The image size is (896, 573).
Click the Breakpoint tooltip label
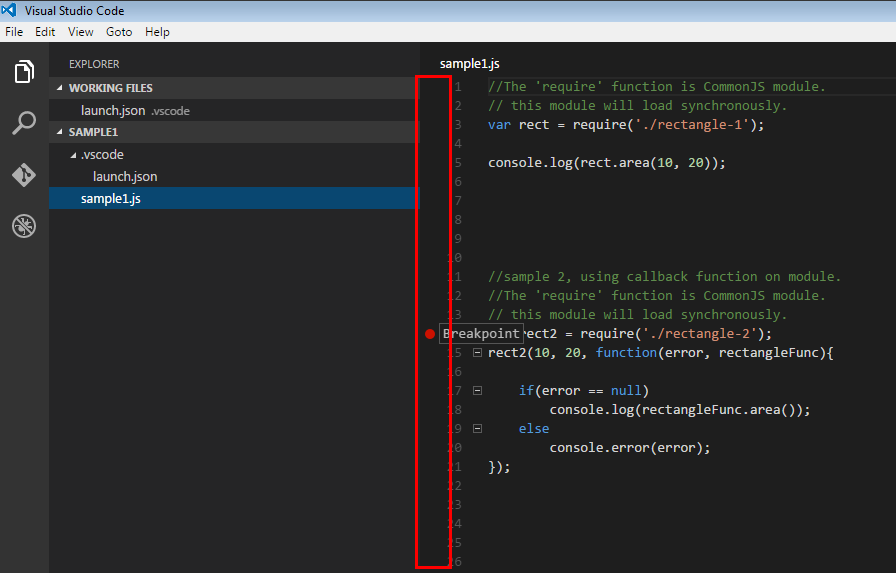click(481, 334)
